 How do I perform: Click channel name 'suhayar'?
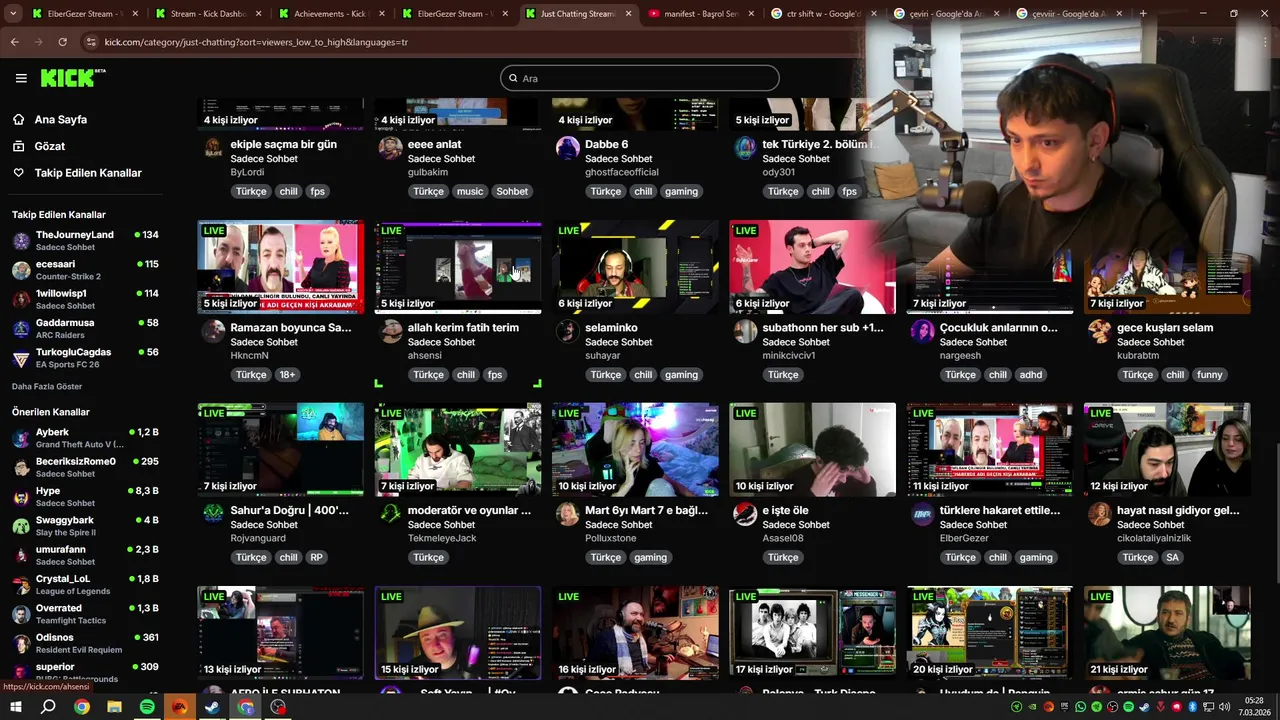click(x=603, y=355)
